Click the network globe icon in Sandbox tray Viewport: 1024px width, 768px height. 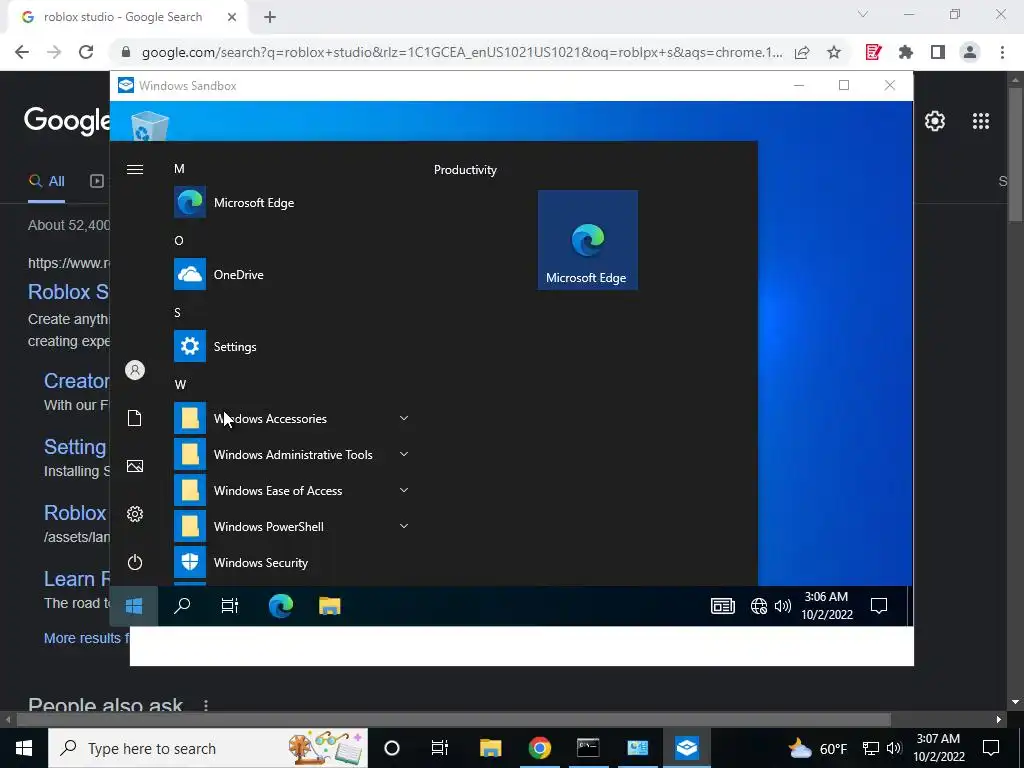tap(758, 607)
